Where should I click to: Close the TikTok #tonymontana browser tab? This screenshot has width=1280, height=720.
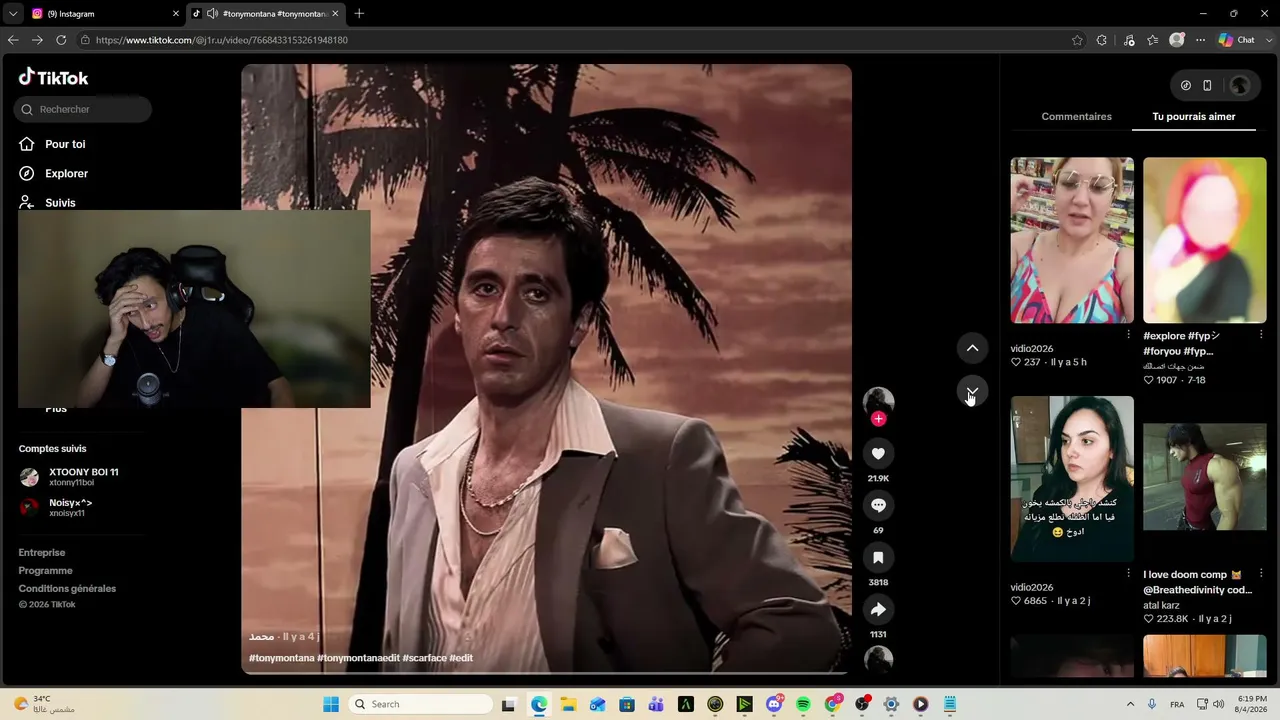point(335,14)
